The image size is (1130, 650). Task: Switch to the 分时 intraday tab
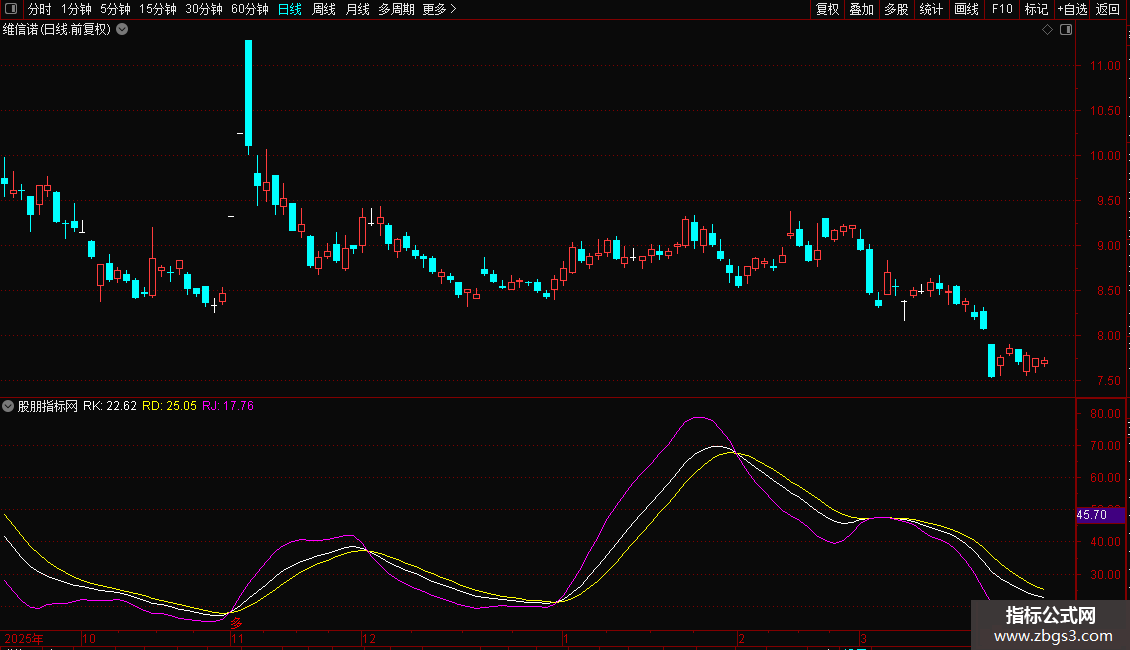[39, 9]
